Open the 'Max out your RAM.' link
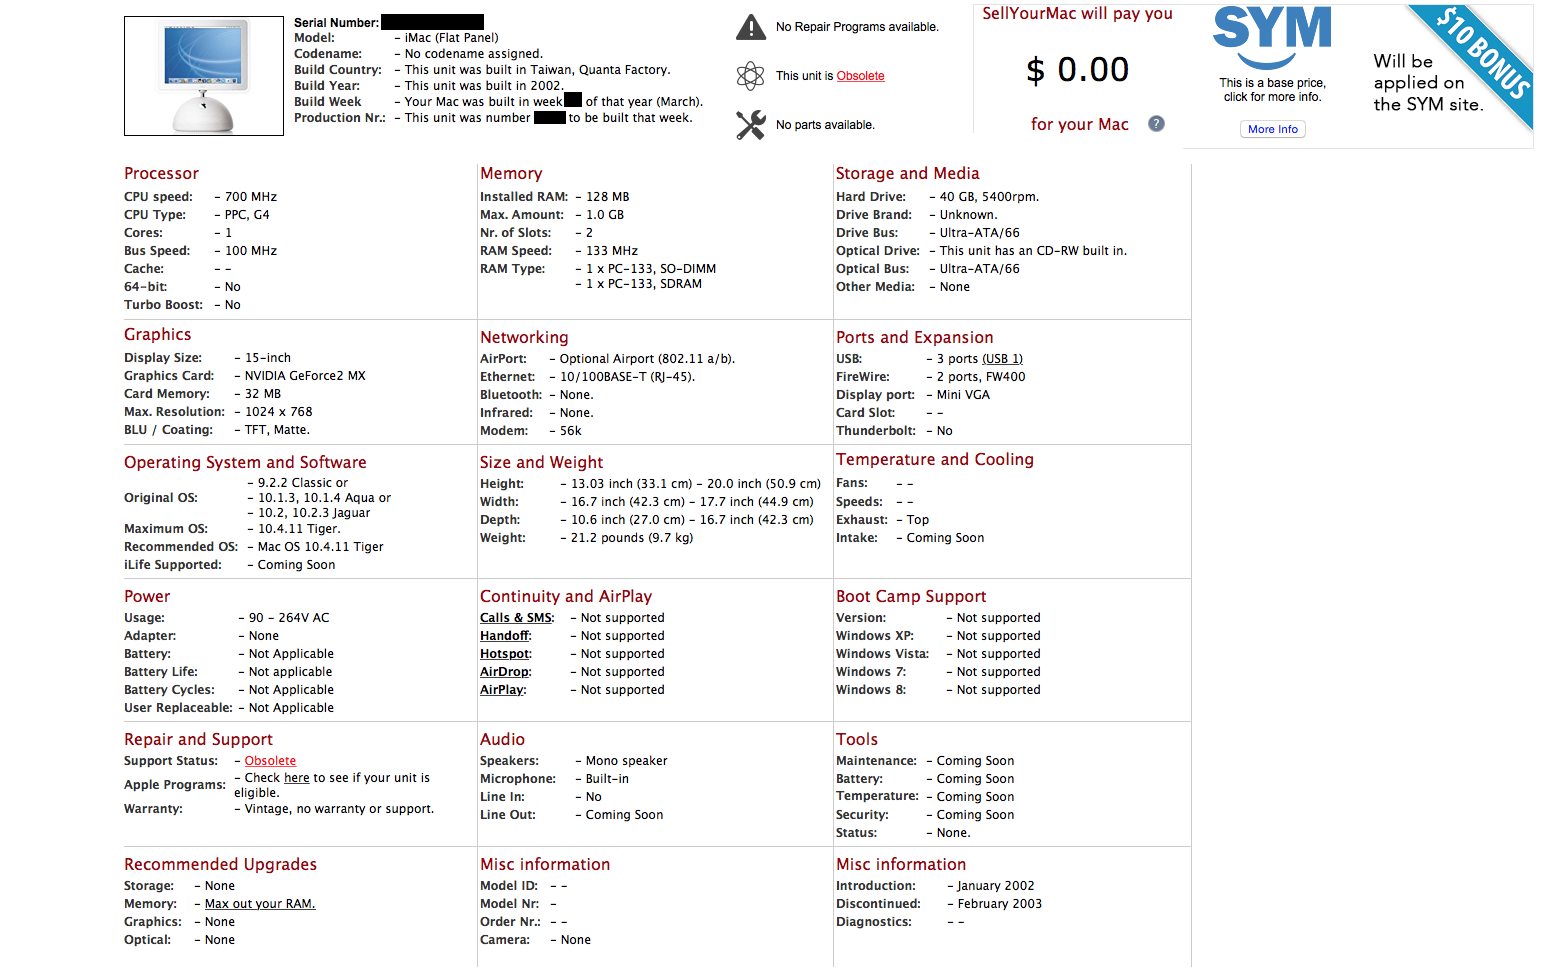This screenshot has width=1542, height=970. click(260, 904)
